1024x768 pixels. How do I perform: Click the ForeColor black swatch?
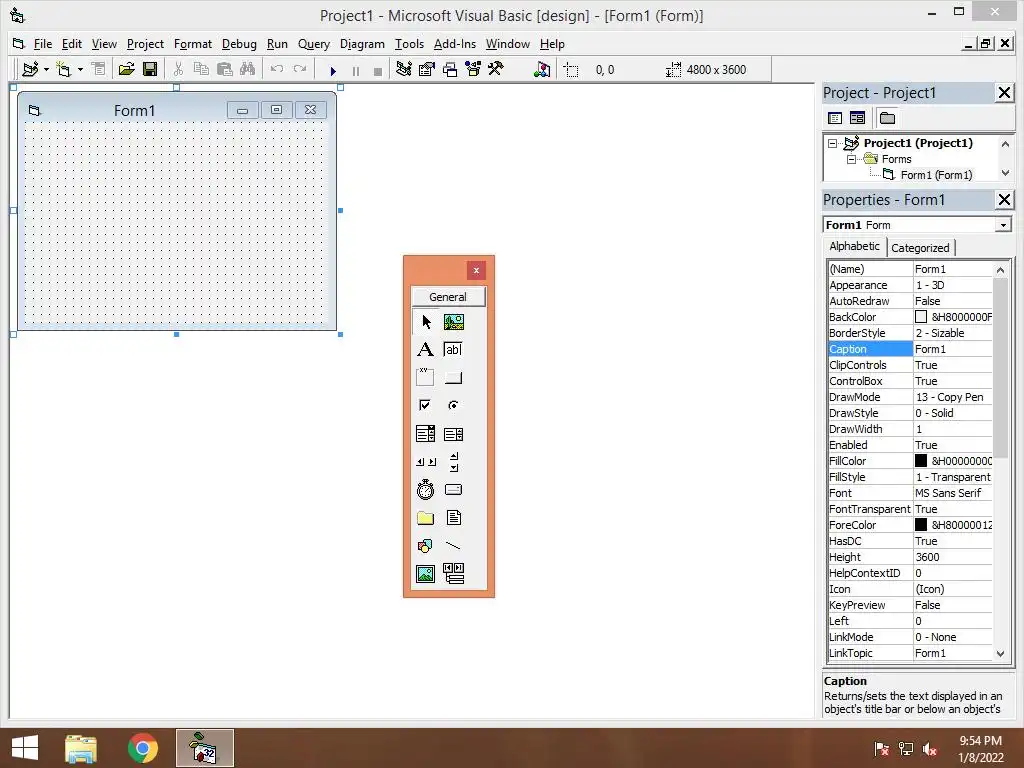(x=921, y=525)
